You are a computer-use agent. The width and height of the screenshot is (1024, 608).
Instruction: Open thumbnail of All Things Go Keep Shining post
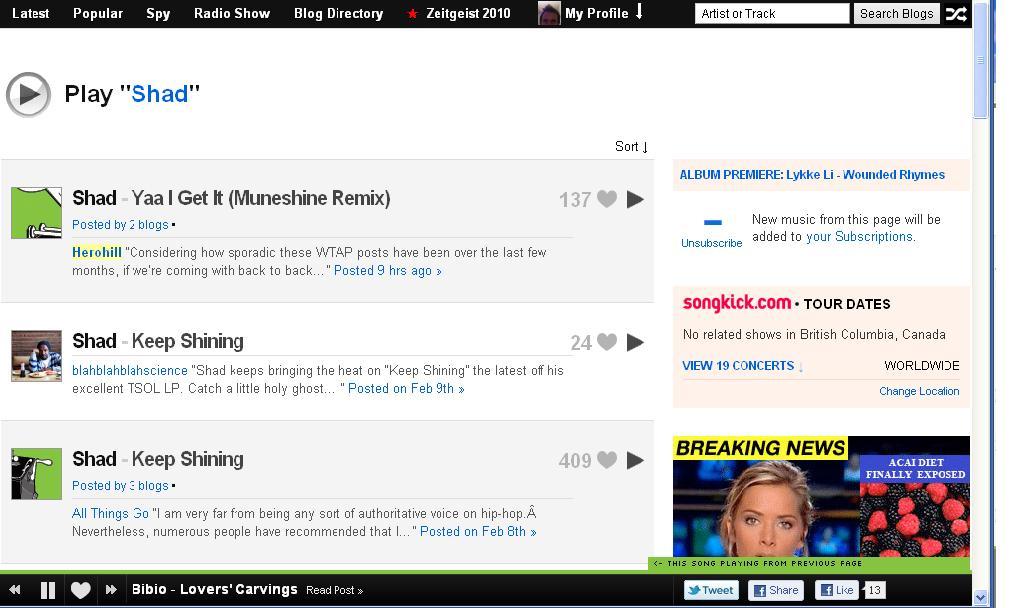pos(37,474)
